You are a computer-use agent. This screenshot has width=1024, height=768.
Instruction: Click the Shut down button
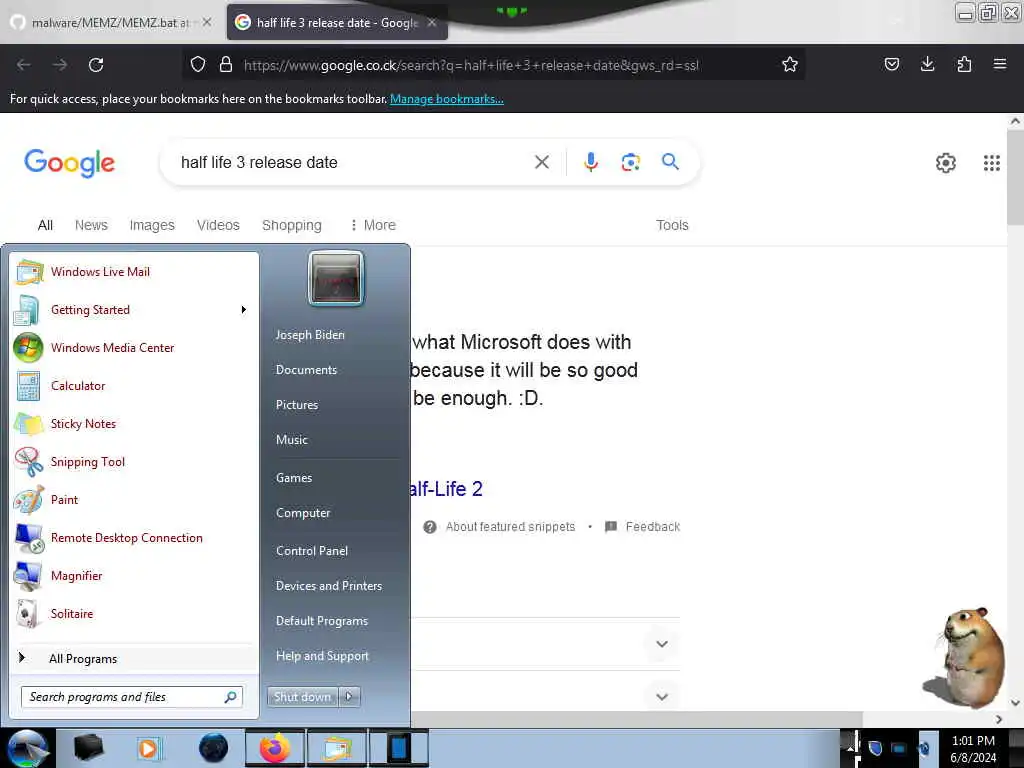(302, 697)
